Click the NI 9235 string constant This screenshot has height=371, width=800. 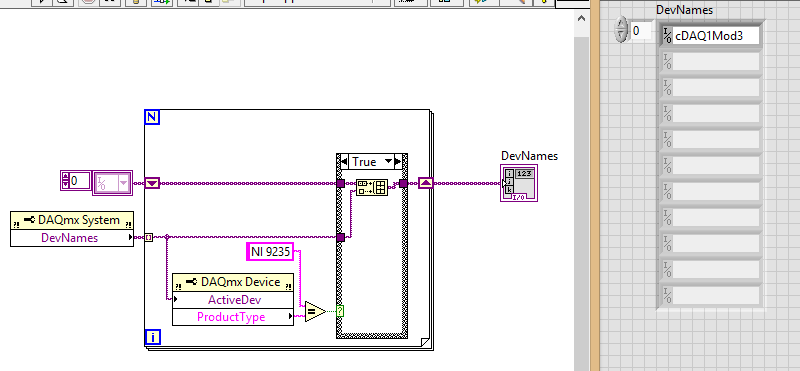click(270, 252)
